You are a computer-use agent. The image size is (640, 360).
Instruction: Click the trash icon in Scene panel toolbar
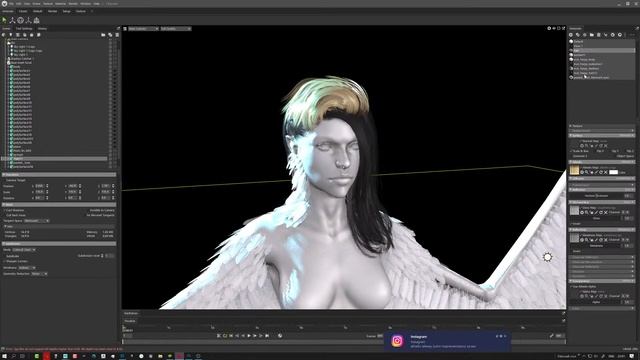click(117, 35)
